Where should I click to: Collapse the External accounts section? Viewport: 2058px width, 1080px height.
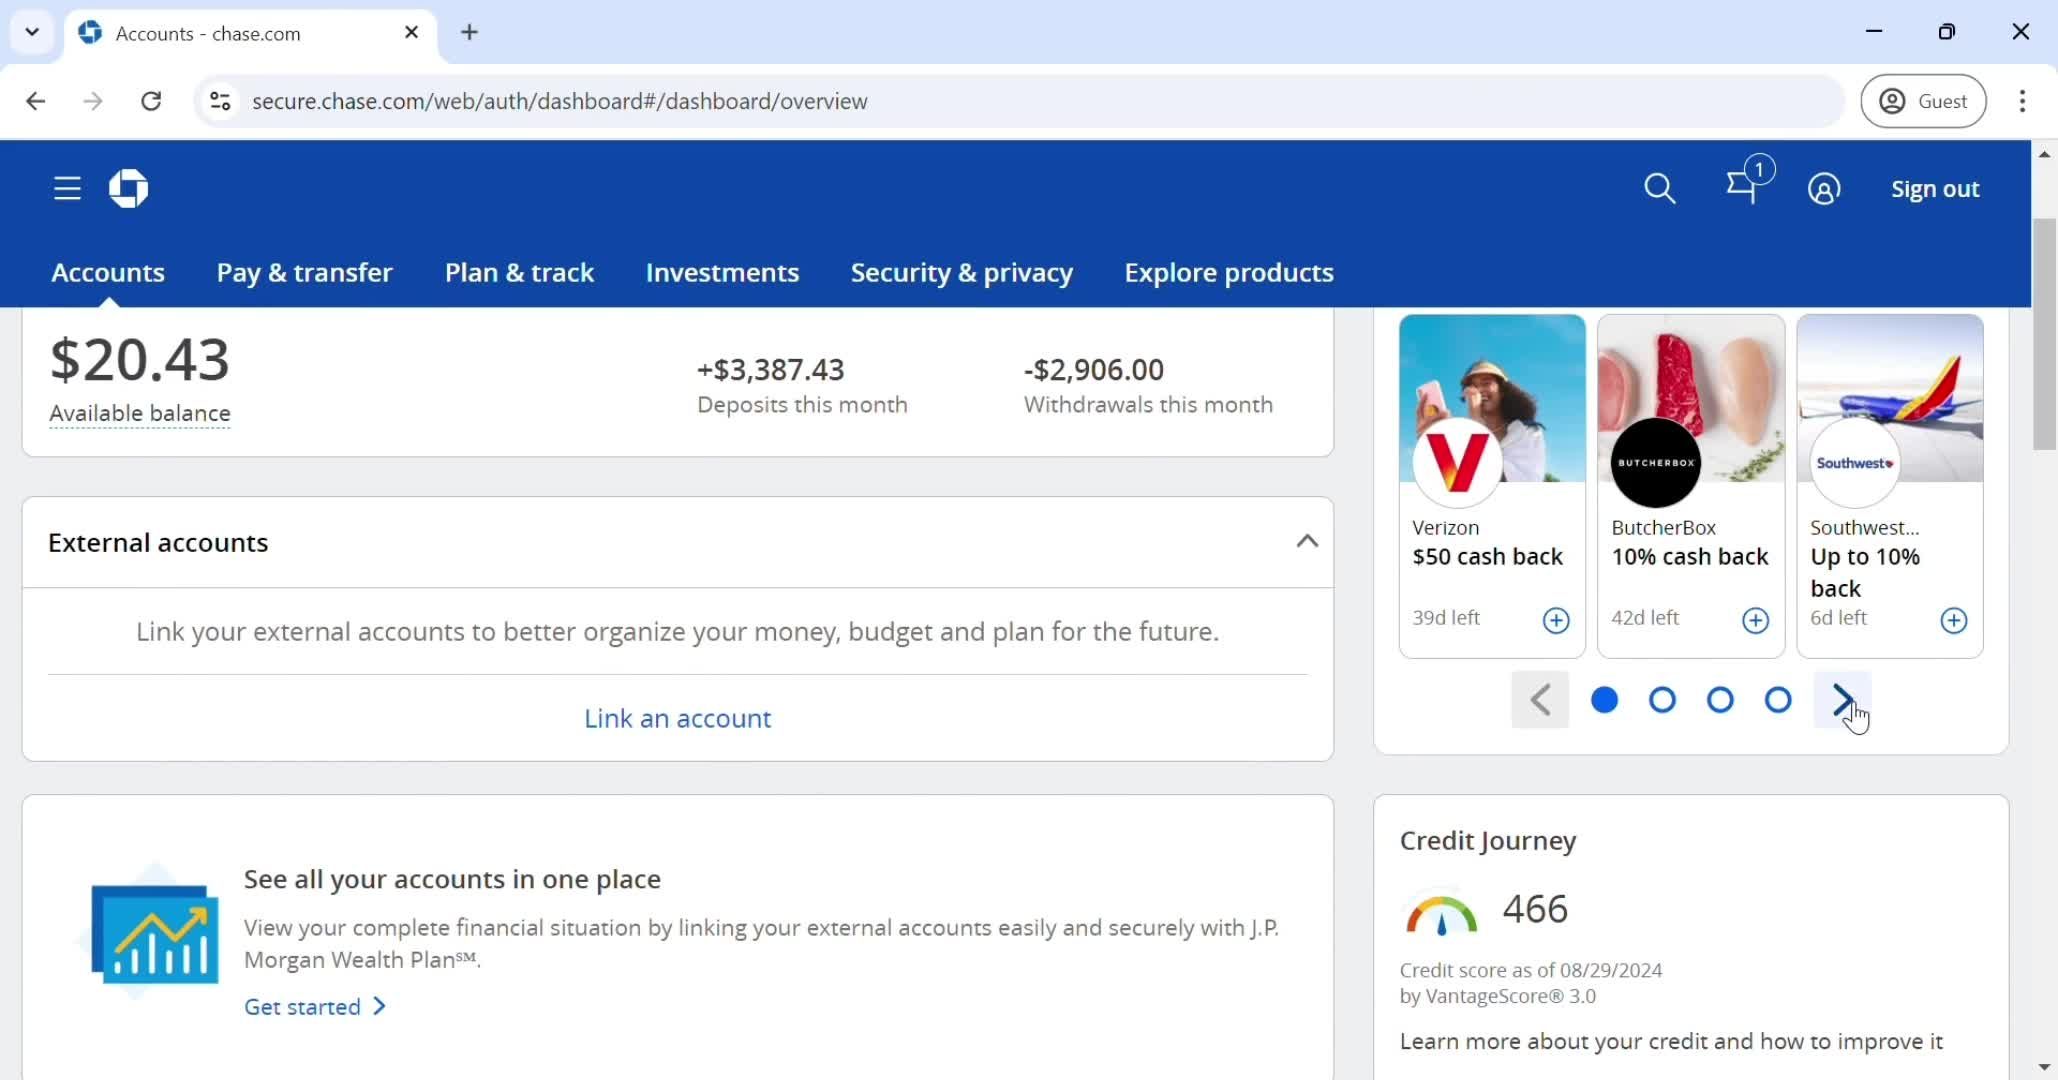(x=1306, y=541)
